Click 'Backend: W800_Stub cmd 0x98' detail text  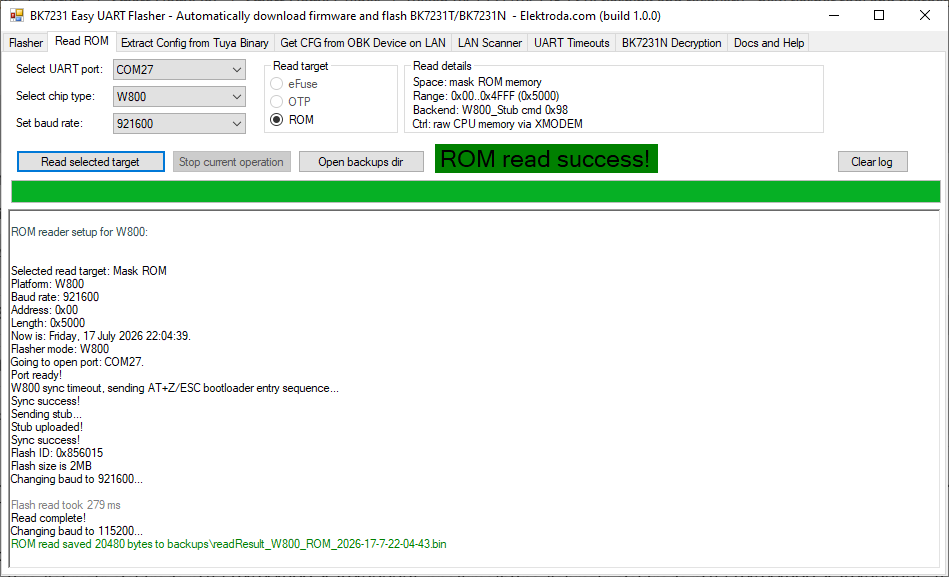(x=490, y=110)
